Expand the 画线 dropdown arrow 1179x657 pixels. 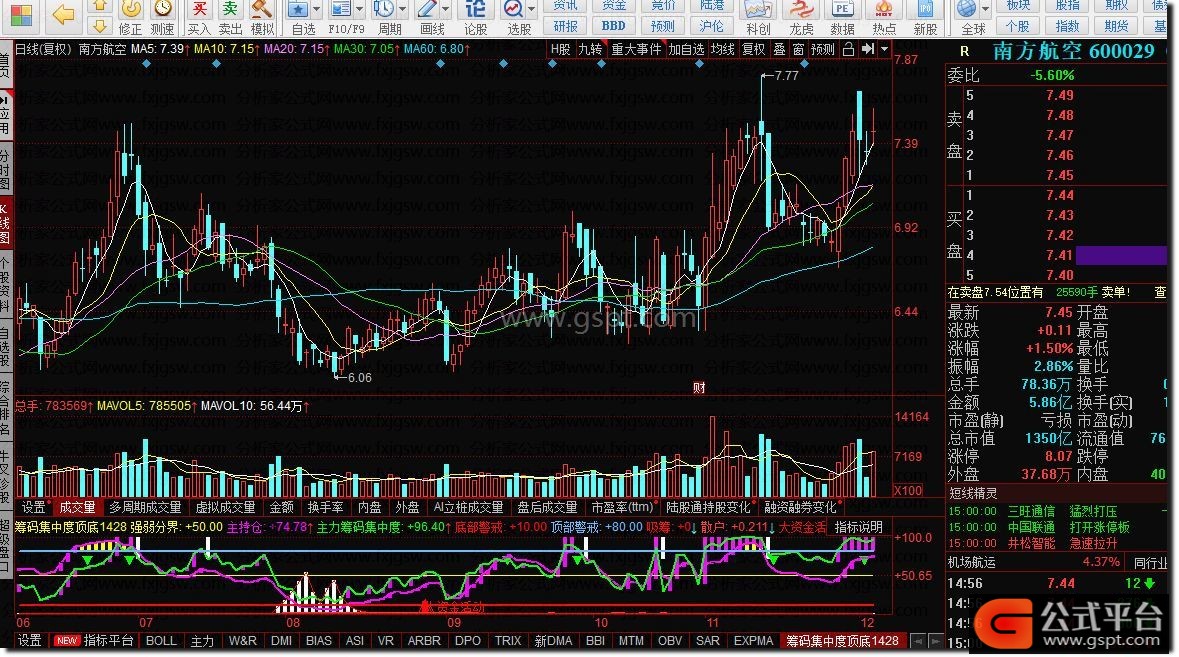click(x=445, y=10)
